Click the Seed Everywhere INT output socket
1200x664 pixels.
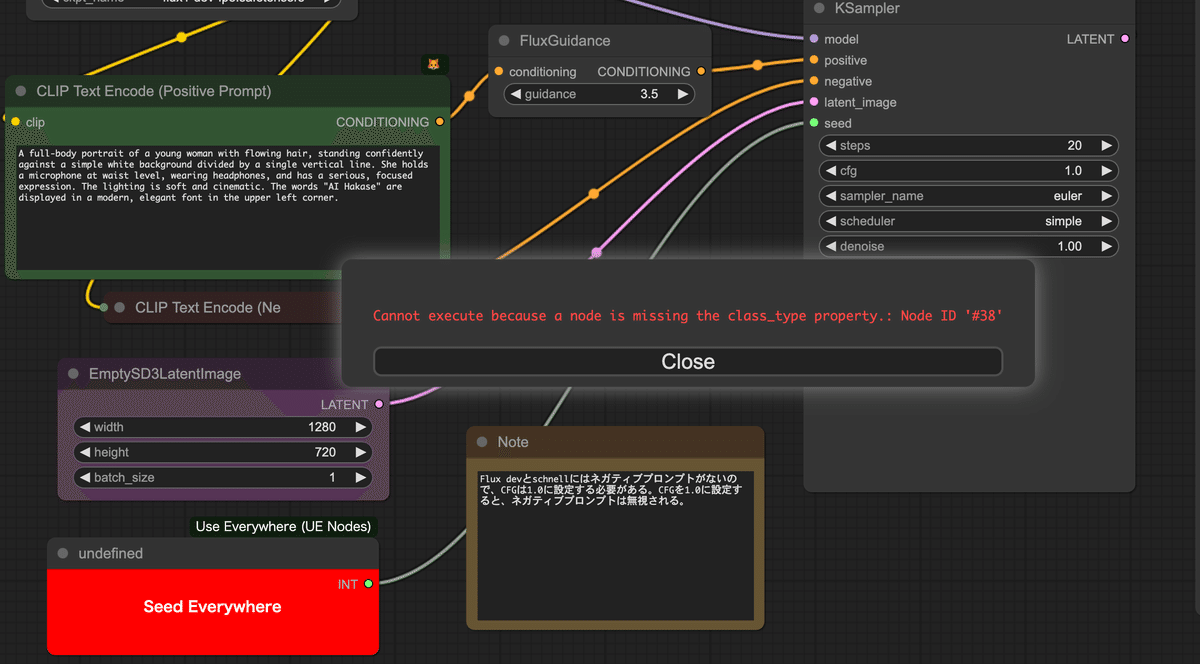[x=368, y=584]
